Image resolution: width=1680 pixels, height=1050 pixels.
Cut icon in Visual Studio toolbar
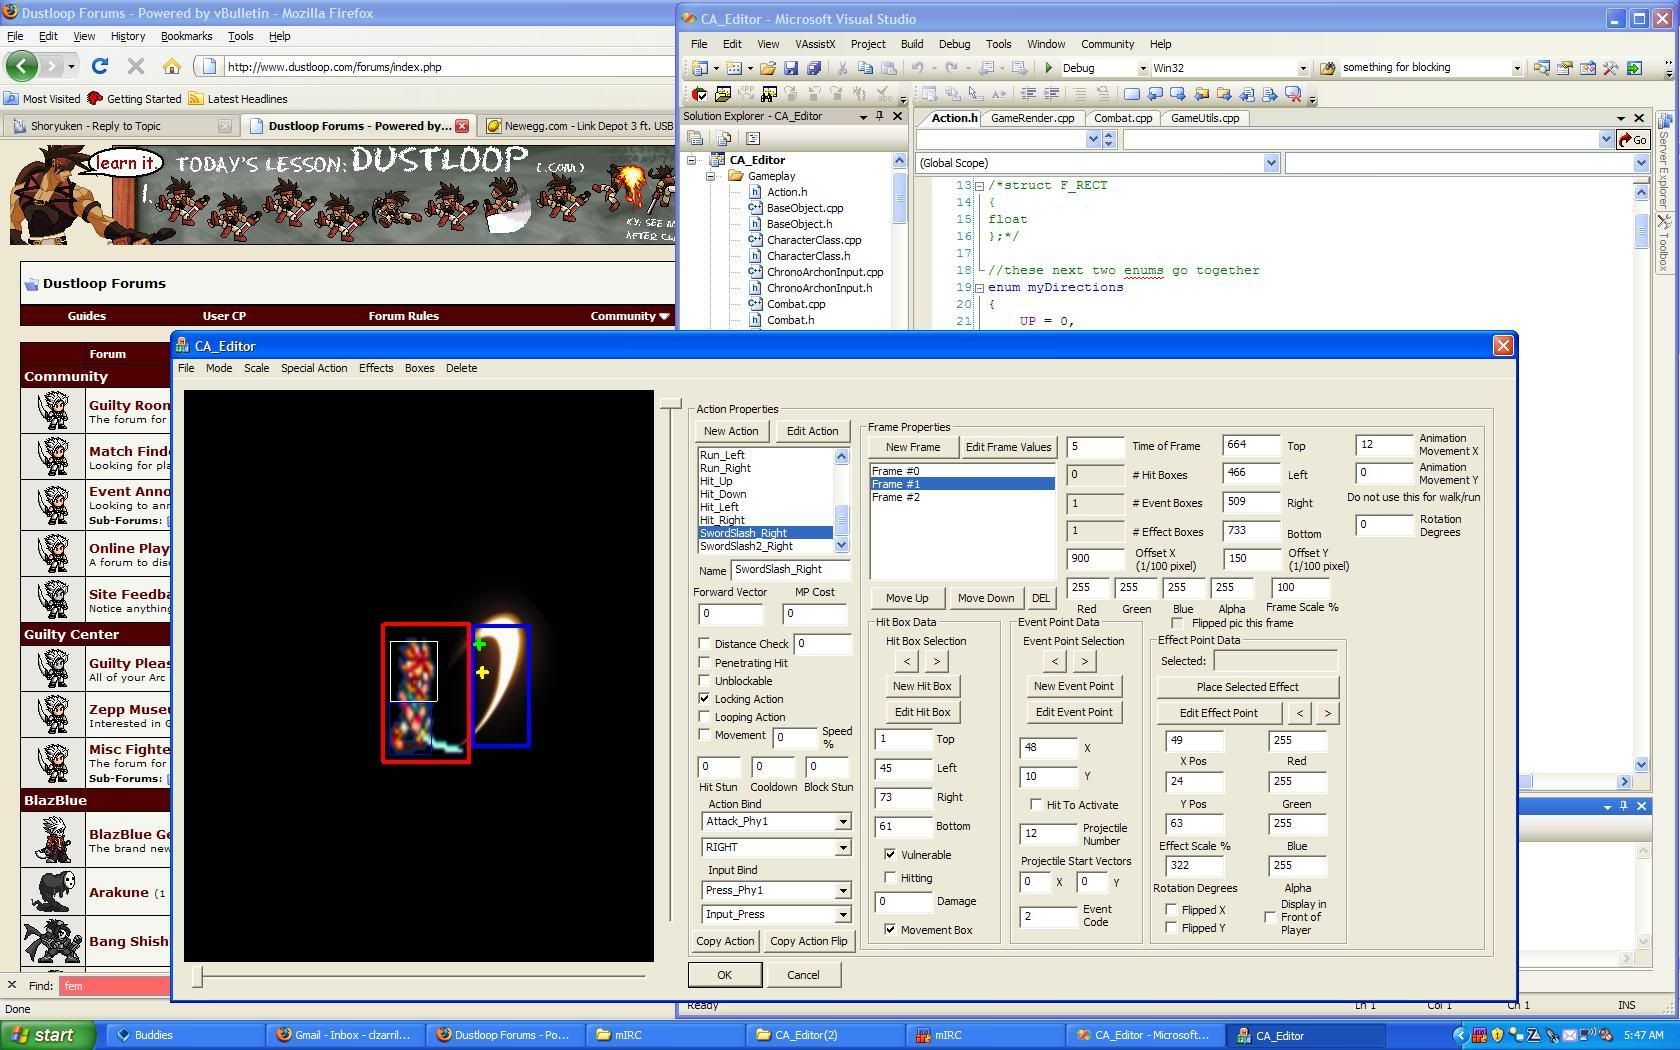(842, 68)
